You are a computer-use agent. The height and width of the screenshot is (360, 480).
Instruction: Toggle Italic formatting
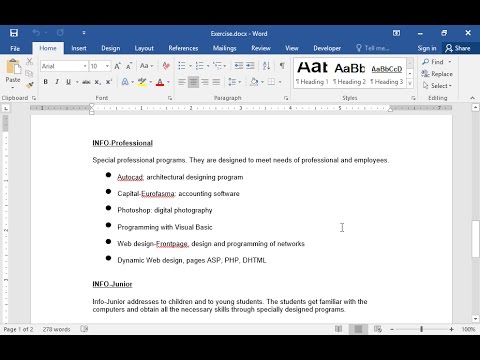coord(57,82)
